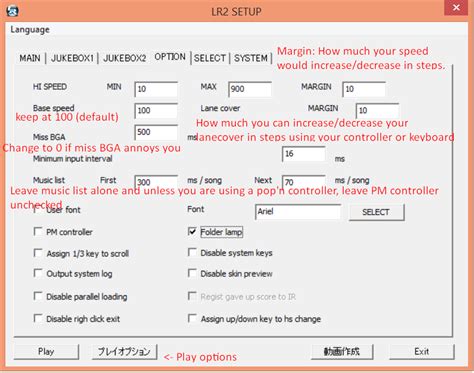Click the SELECT font button
Viewport: 474px width, 373px height.
377,212
